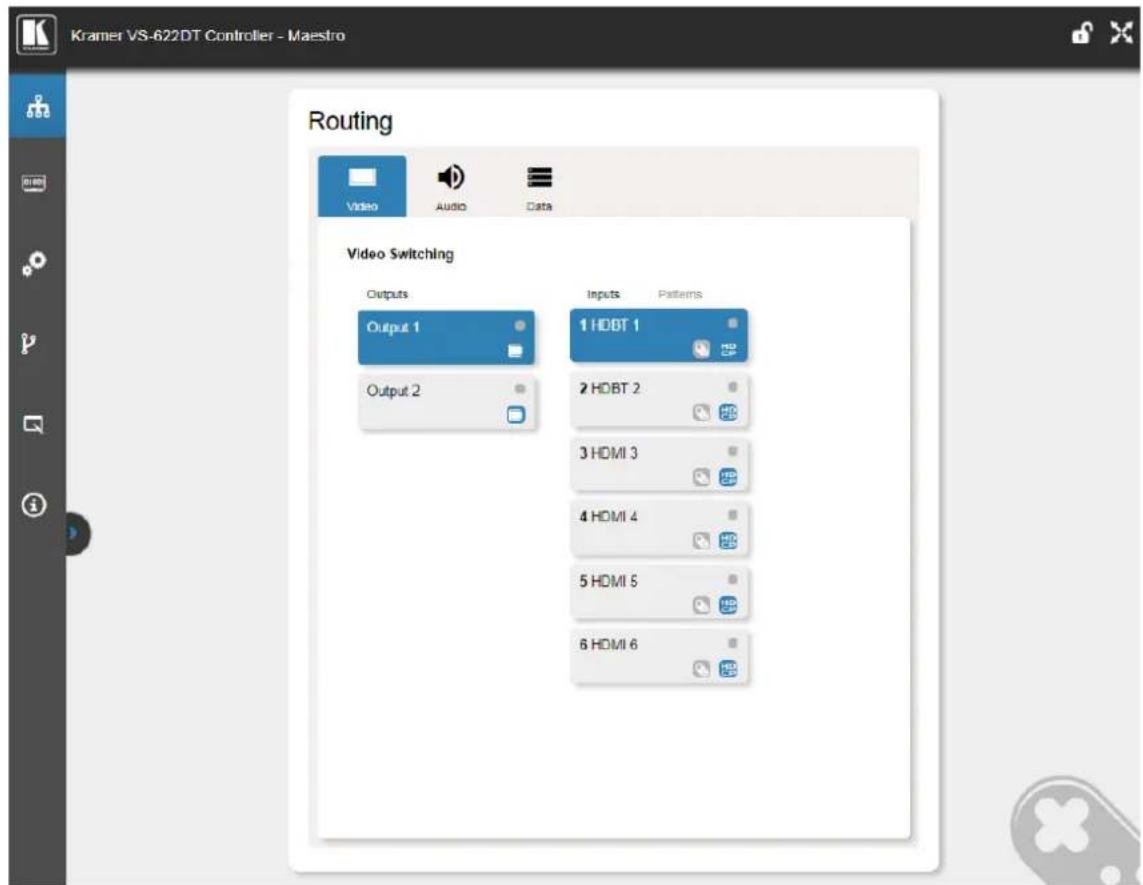Click the signal status dot on 2 HDBT 2
Screen dimensions: 1143x885
[733, 387]
